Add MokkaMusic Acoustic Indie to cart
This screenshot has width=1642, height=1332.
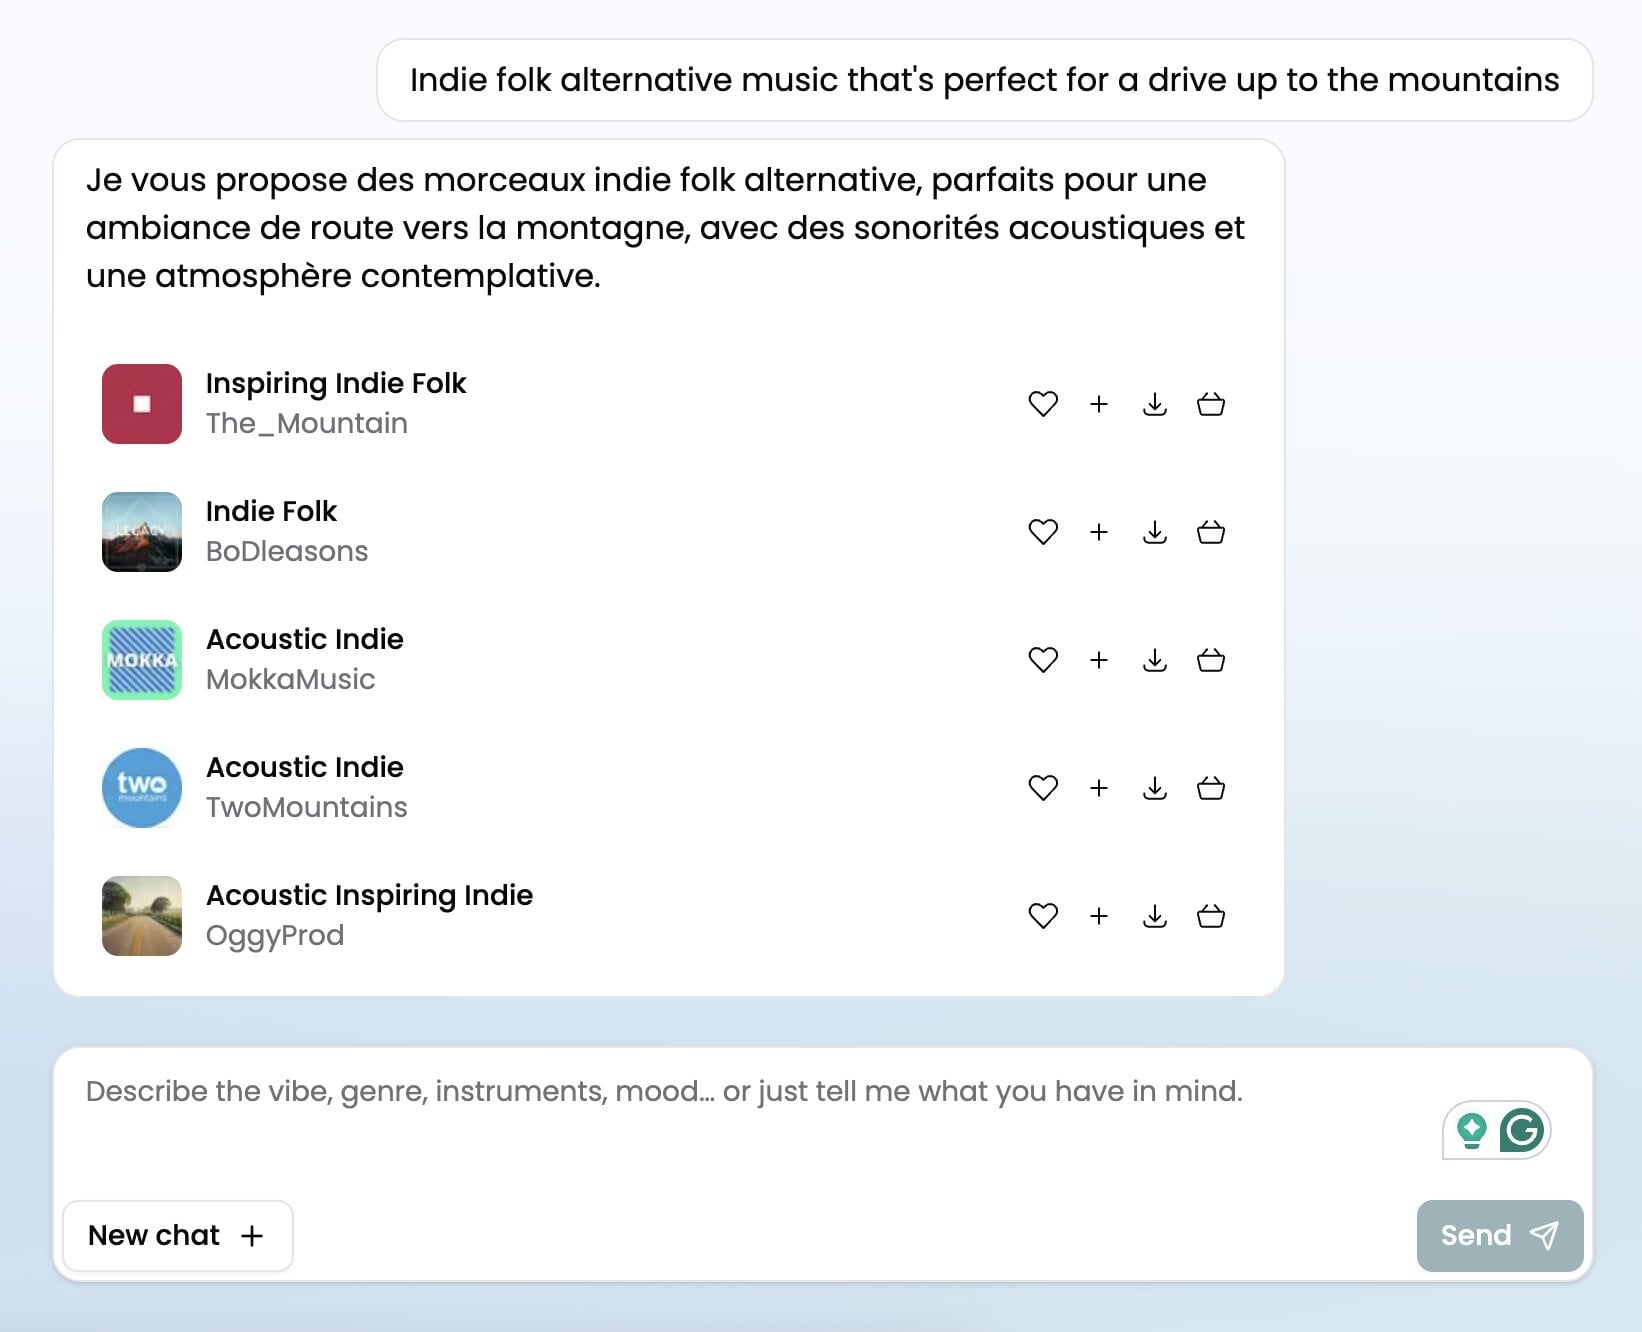(x=1211, y=660)
